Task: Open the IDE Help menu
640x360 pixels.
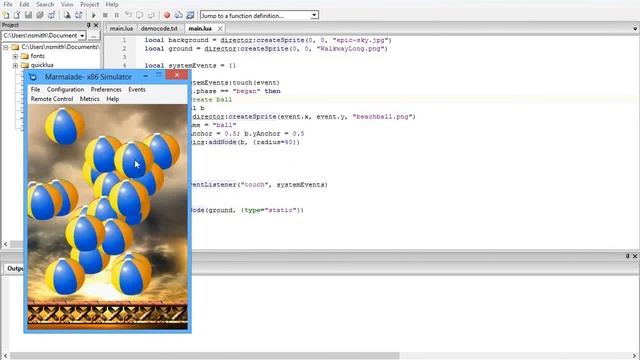Action: [x=112, y=4]
